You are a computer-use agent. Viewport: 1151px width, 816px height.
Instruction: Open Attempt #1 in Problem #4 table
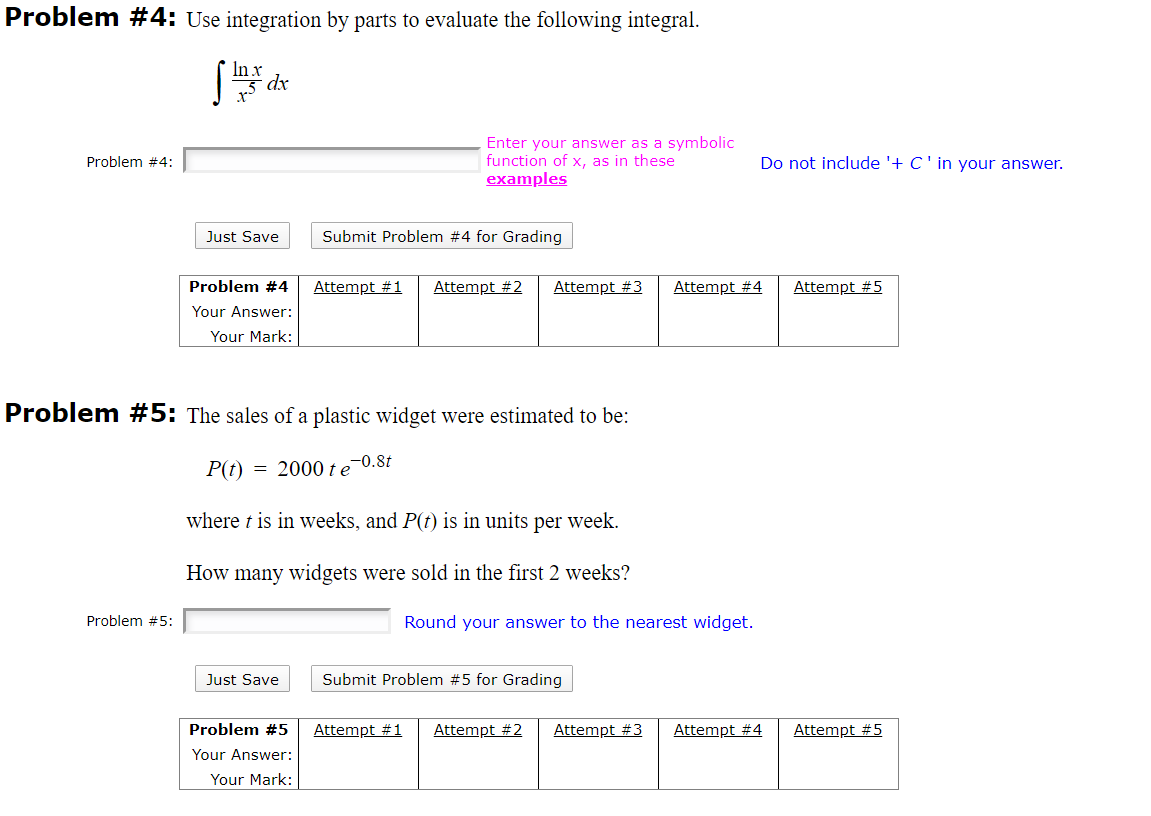(x=358, y=286)
